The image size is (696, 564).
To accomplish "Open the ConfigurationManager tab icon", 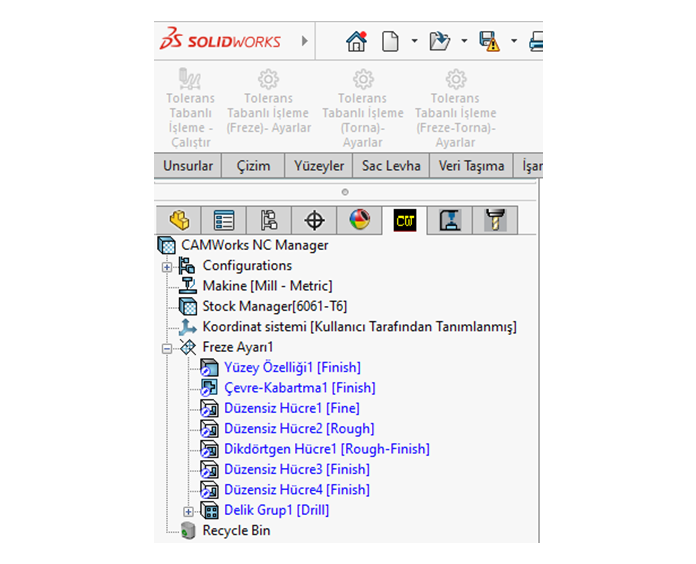I will (x=269, y=220).
